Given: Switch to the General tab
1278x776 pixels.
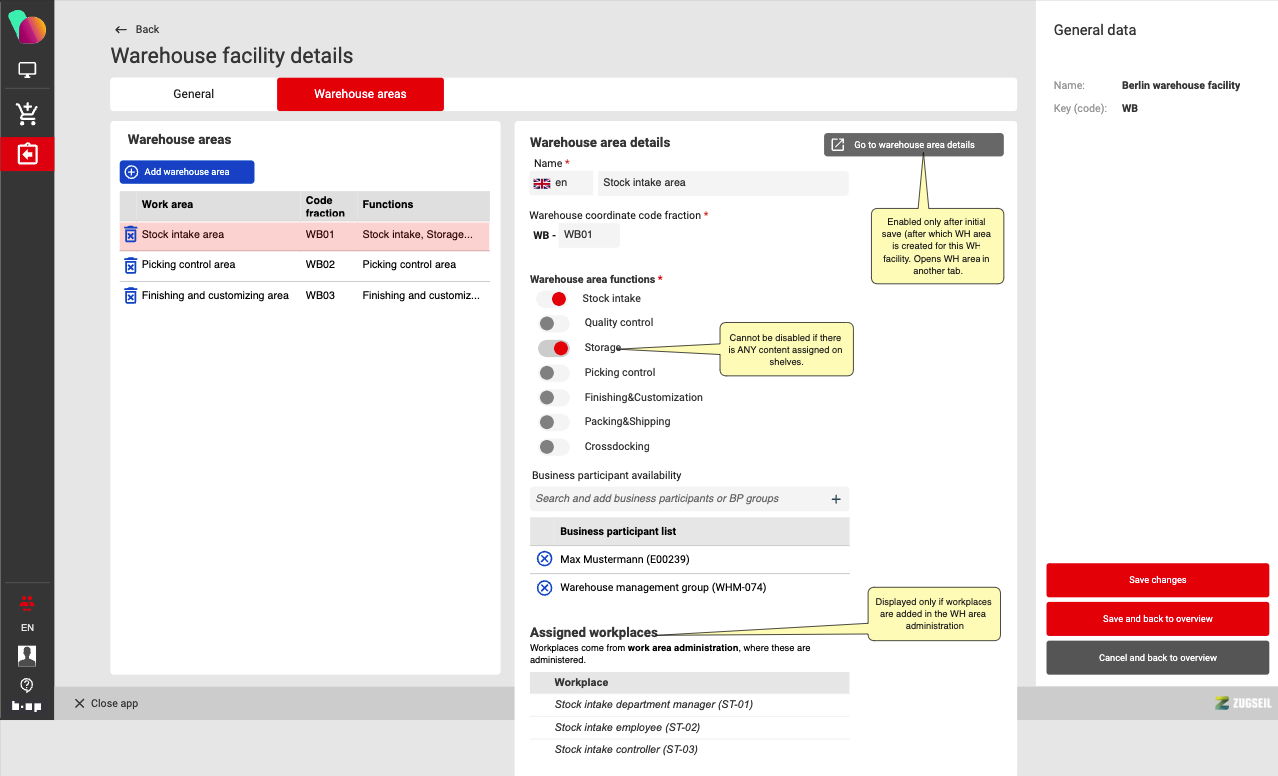Looking at the screenshot, I should point(193,94).
